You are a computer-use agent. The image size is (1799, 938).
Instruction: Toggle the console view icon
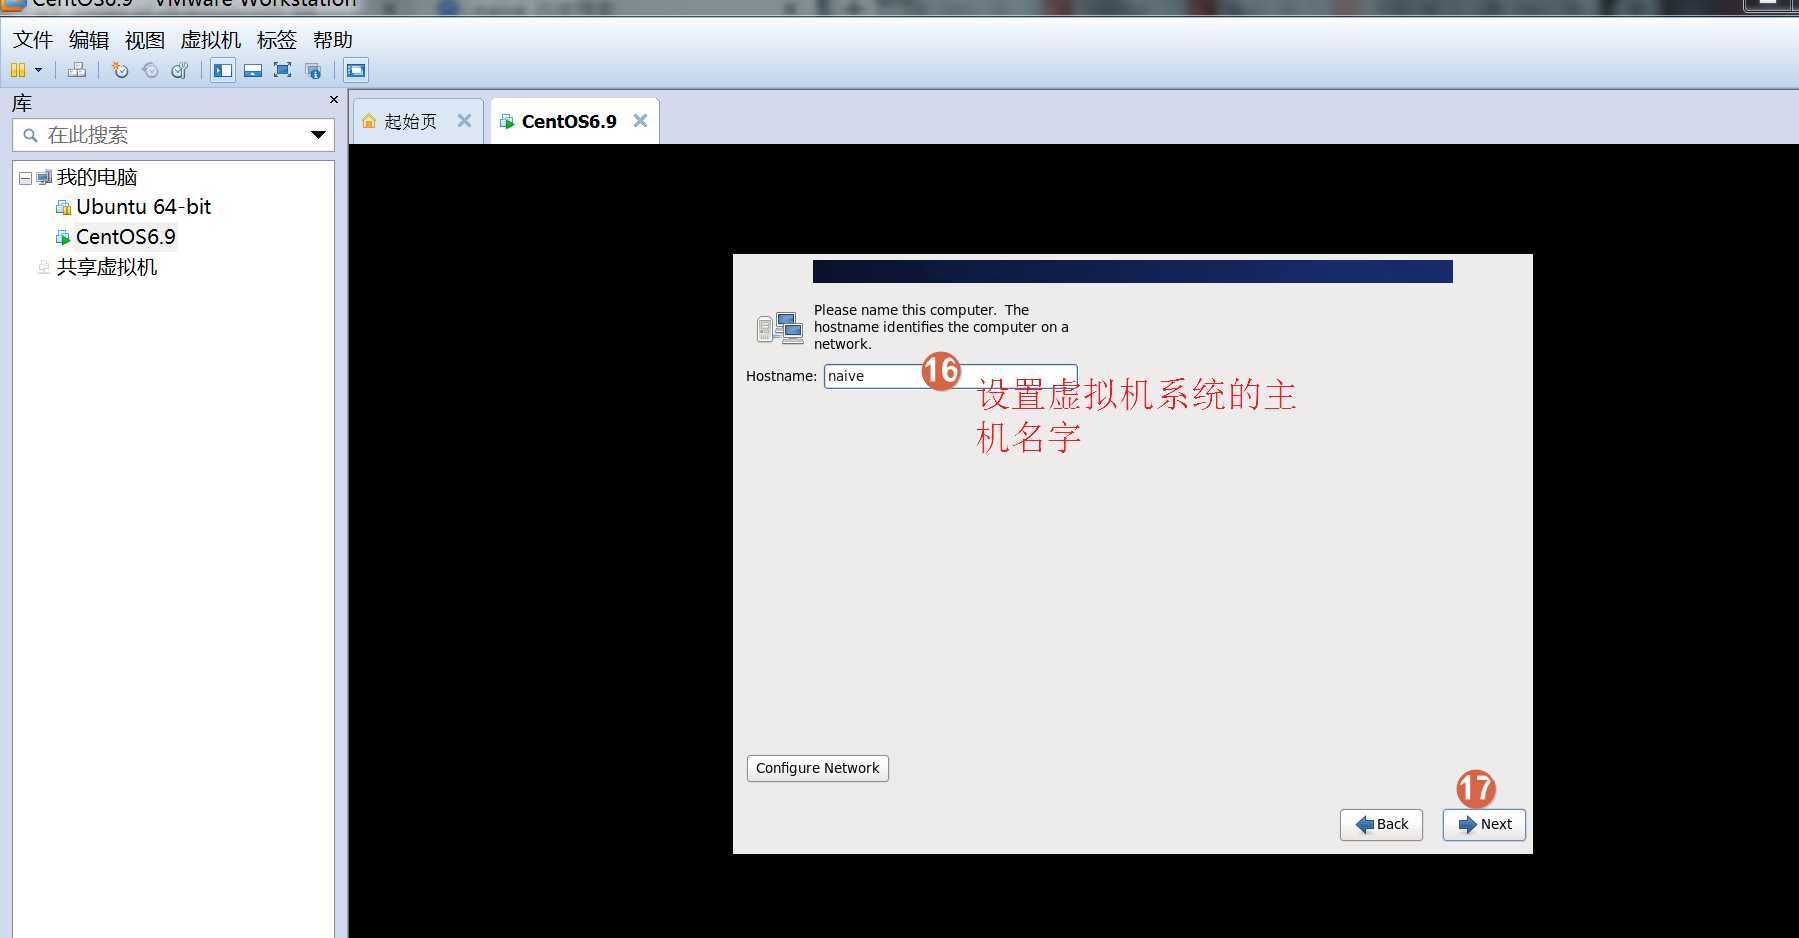coord(356,70)
